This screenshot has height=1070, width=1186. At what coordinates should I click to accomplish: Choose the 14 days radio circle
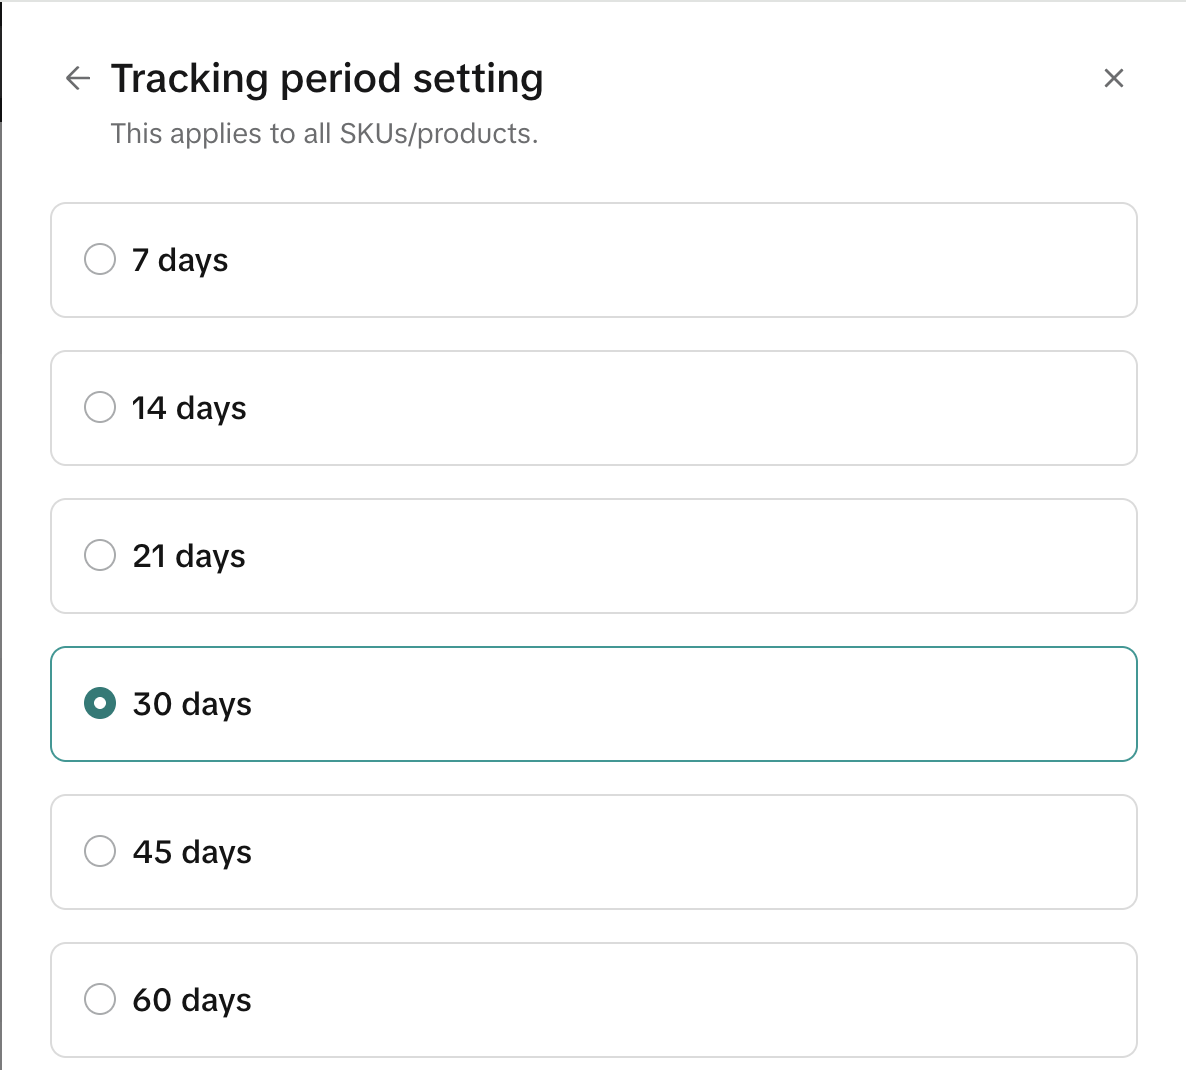(x=100, y=408)
